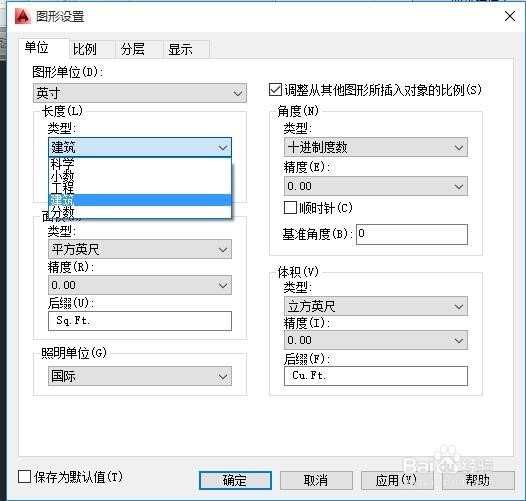
Task: Click the area 后缀 Sq.Ft. text field
Action: click(140, 321)
